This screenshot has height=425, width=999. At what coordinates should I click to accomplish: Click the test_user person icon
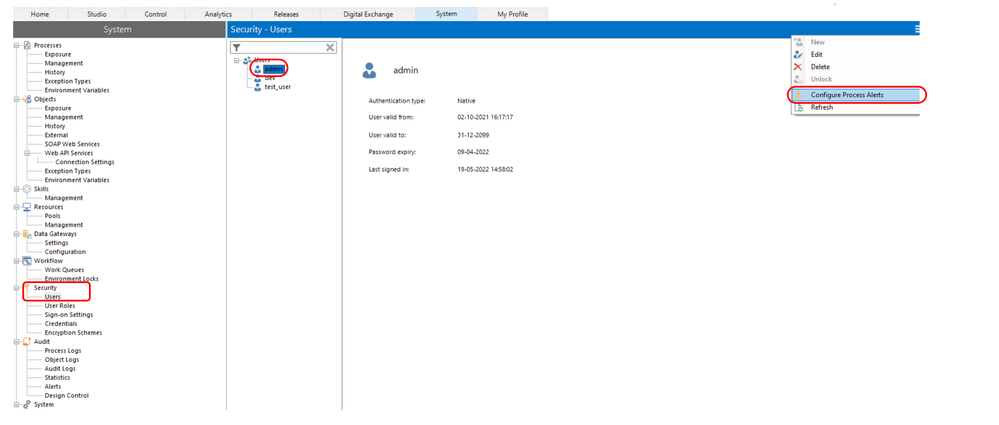pyautogui.click(x=257, y=87)
